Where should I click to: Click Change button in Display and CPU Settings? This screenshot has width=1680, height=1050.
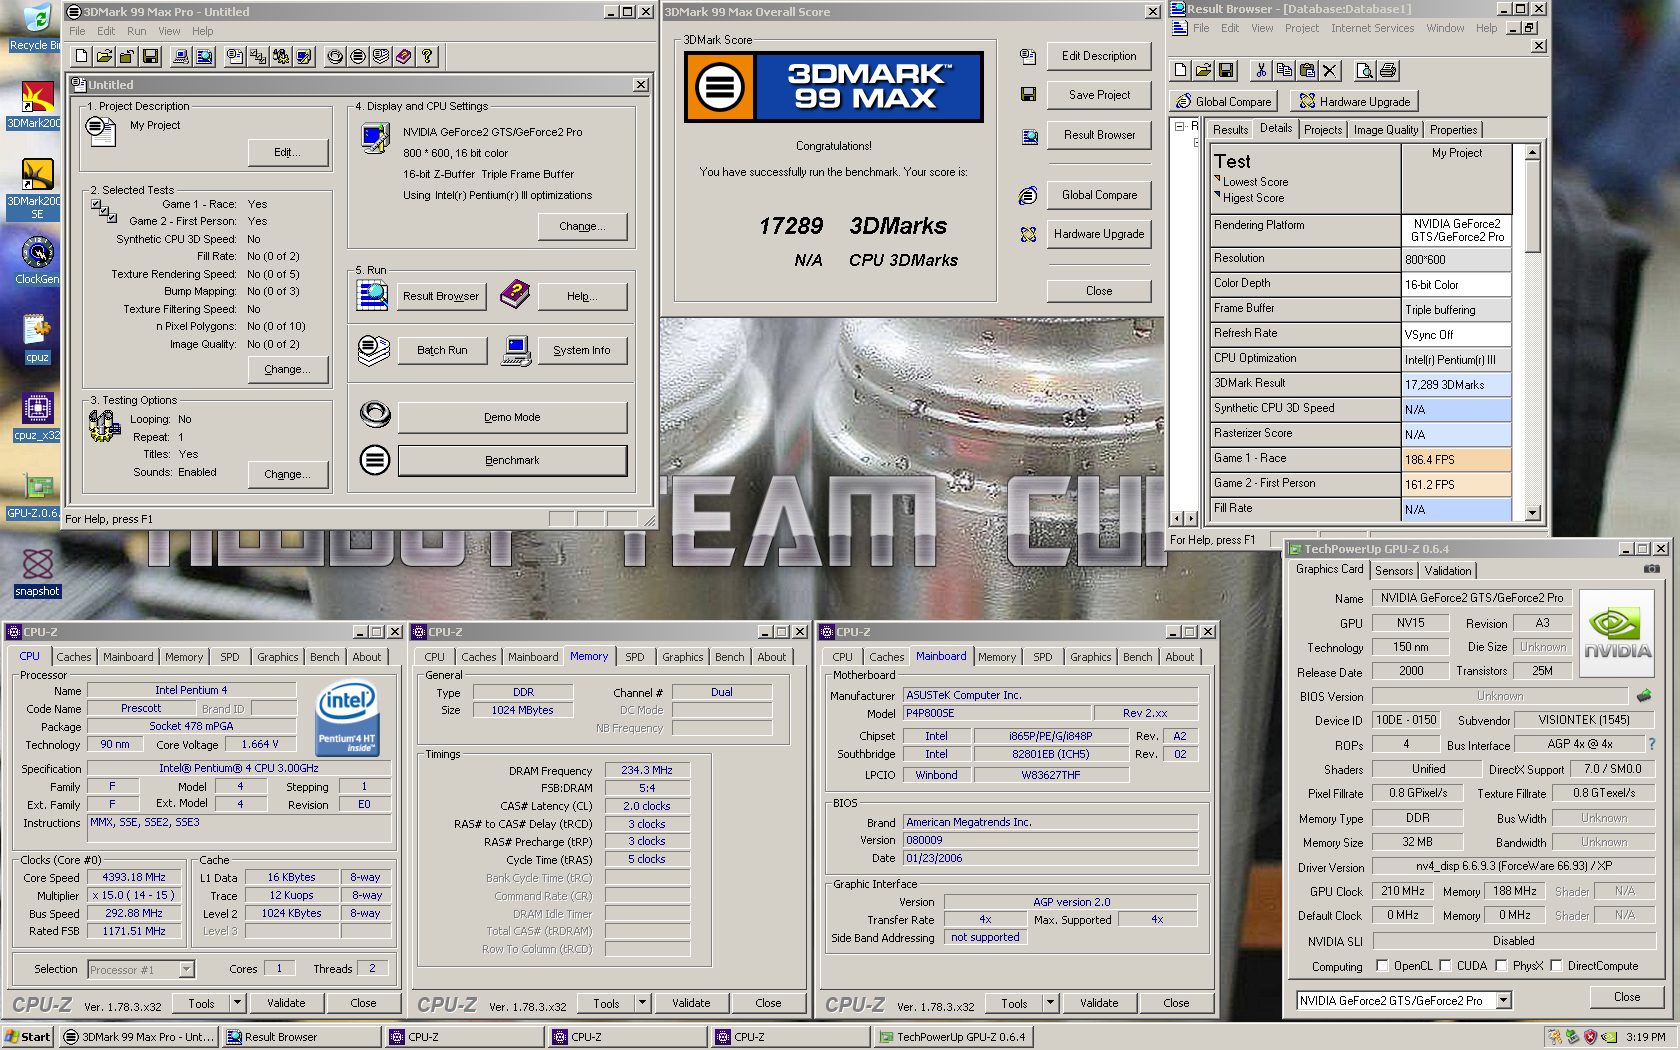point(582,226)
